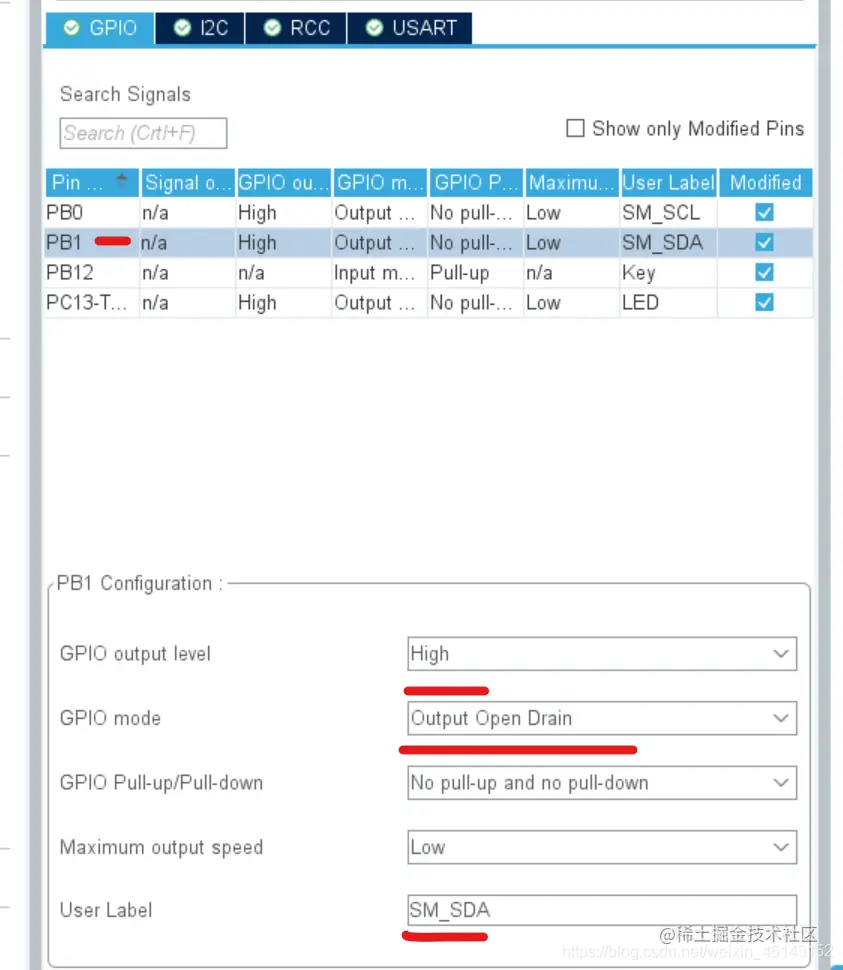The image size is (843, 970).
Task: Click the green check icon on I2C tab
Action: click(x=182, y=28)
